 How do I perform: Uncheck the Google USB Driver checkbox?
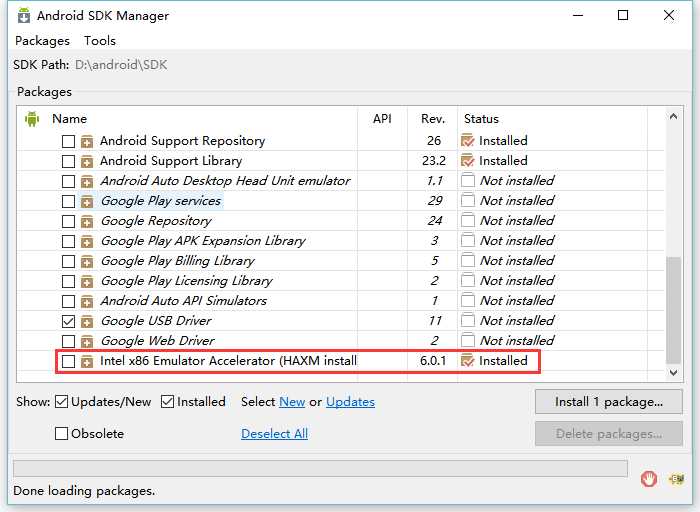coord(68,321)
